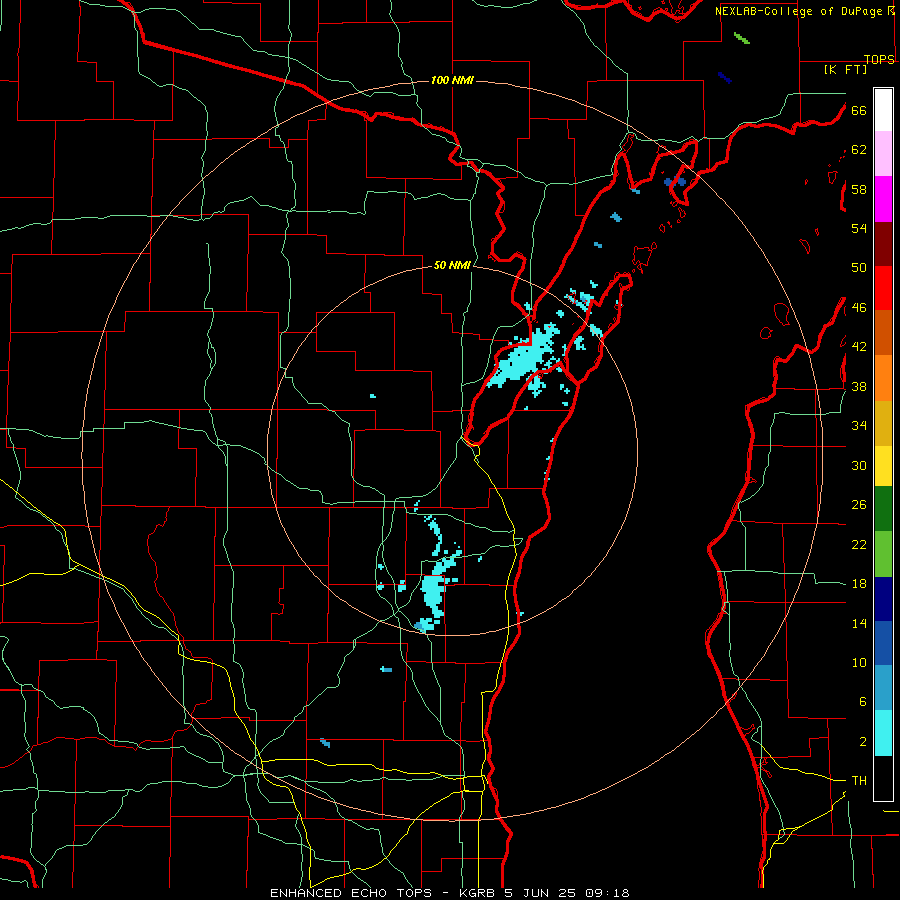Viewport: 900px width, 900px height.
Task: Click the medium blue legend band
Action: [x=883, y=643]
